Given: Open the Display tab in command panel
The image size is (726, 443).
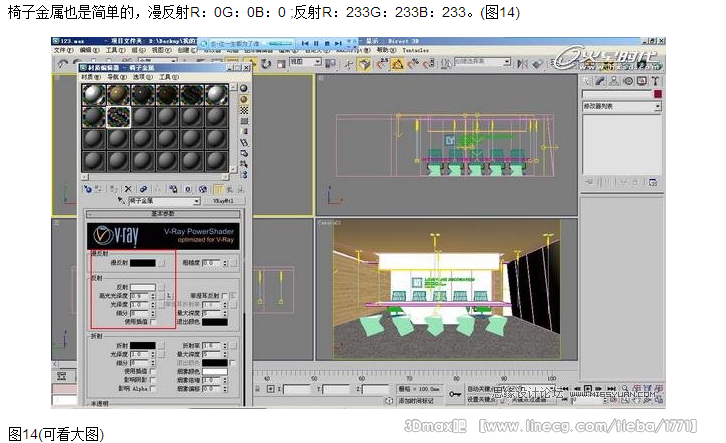Looking at the screenshot, I should point(642,81).
